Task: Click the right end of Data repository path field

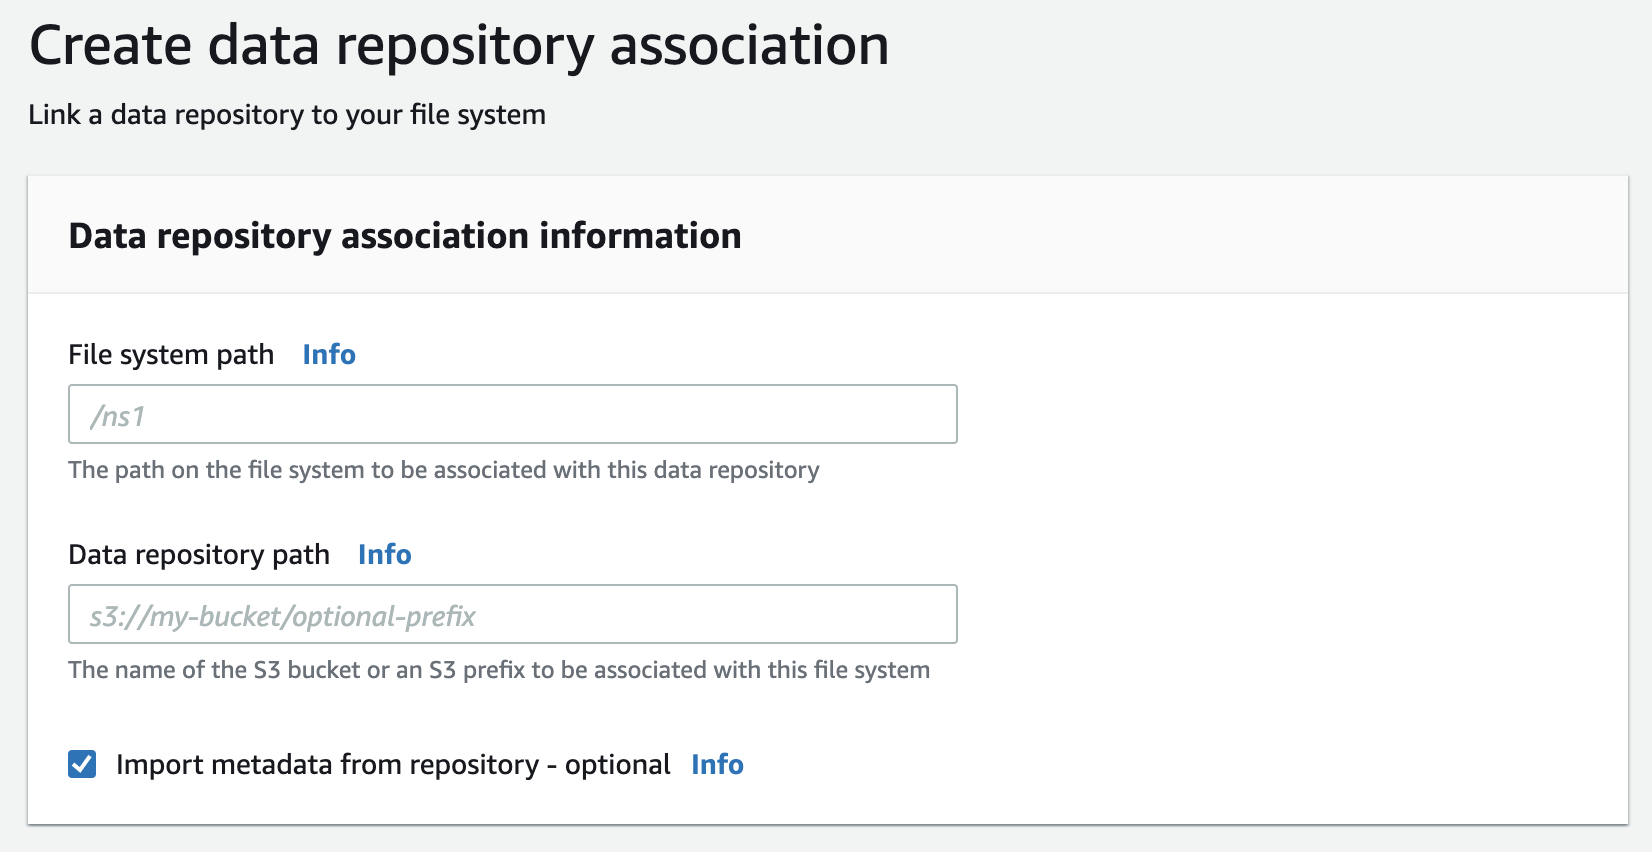Action: tap(930, 615)
